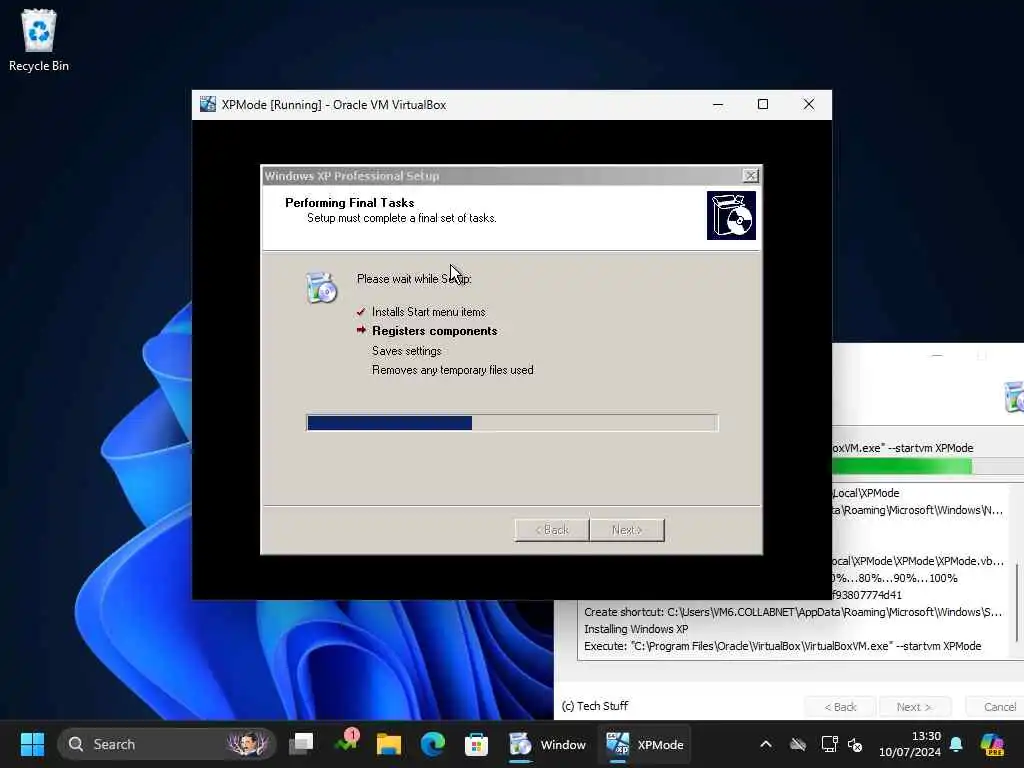Click the red checkmark next to Installs Start menu items
The height and width of the screenshot is (768, 1024).
361,312
